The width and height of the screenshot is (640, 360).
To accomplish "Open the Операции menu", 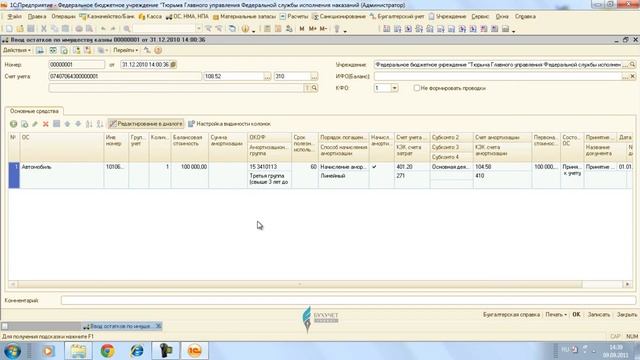I will pyautogui.click(x=63, y=17).
